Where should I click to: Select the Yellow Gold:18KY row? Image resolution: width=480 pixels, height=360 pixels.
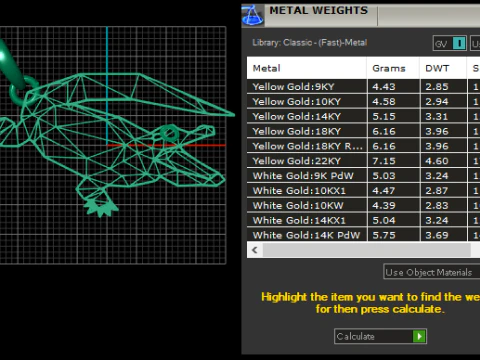pos(363,131)
